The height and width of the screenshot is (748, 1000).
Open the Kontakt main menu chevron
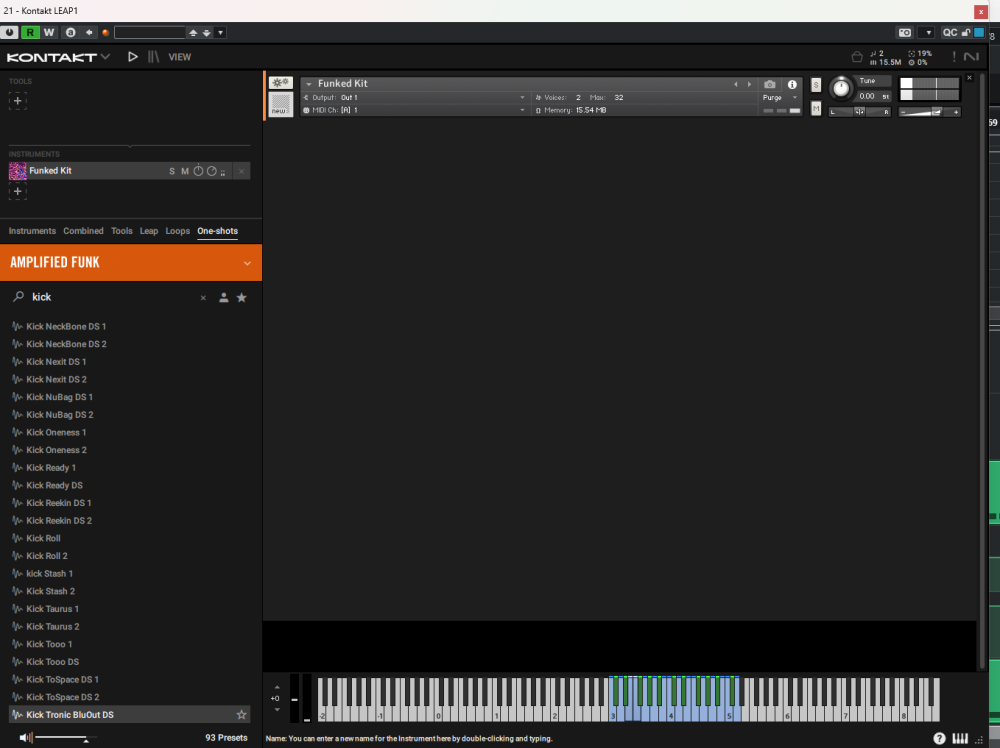click(105, 57)
